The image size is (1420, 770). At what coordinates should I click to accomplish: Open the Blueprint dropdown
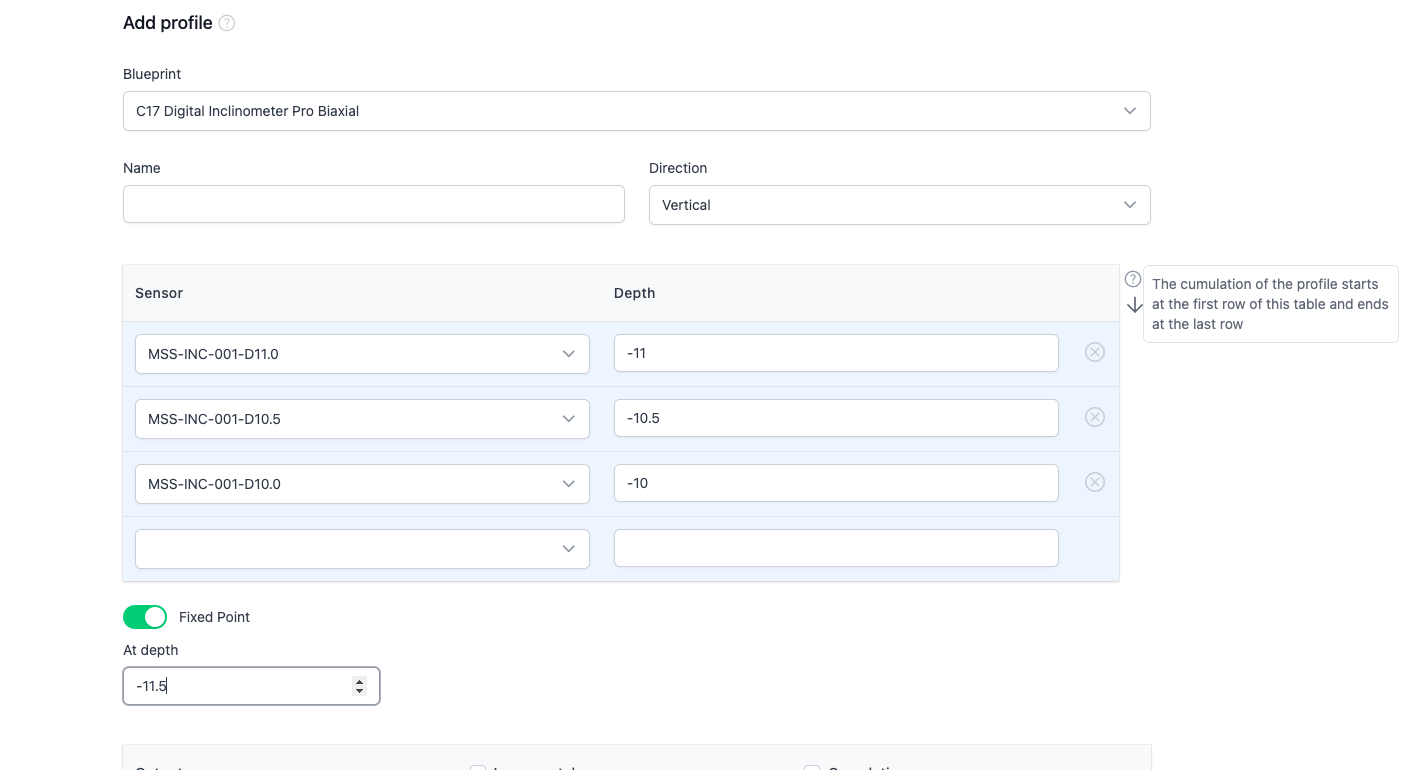636,111
